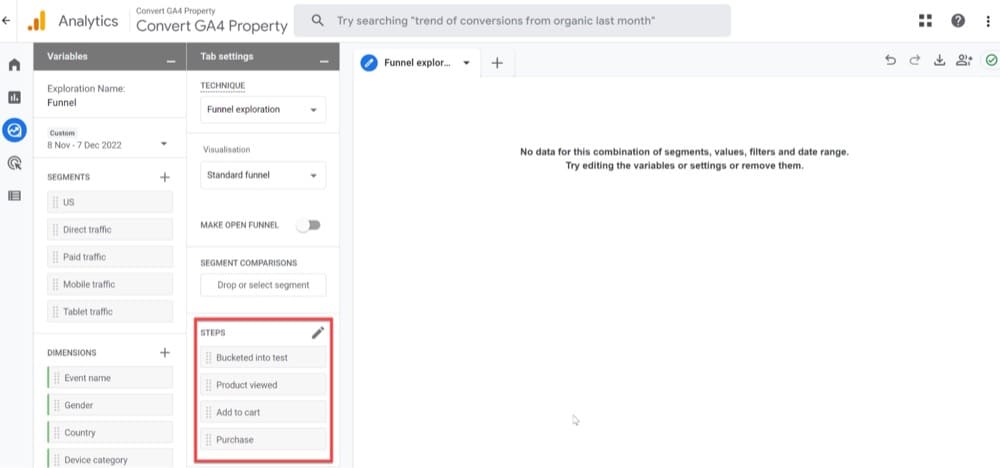Click the pencil icon to edit Steps
Screen dimensions: 1000x468
(x=318, y=332)
